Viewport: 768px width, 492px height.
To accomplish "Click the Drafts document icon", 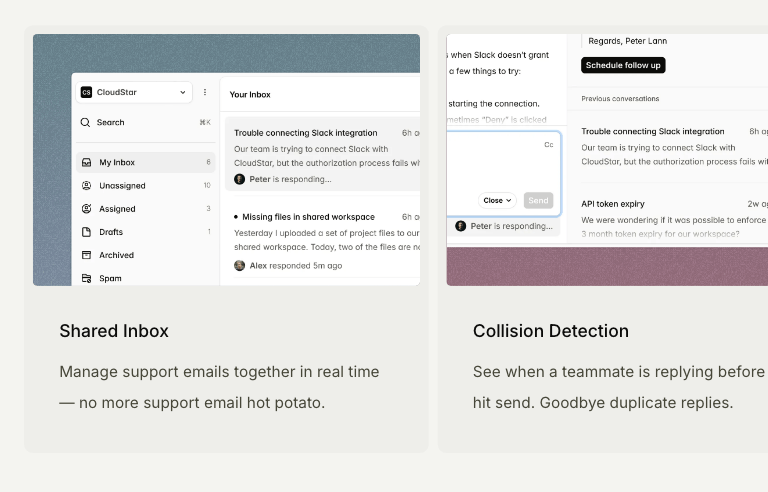I will (87, 232).
